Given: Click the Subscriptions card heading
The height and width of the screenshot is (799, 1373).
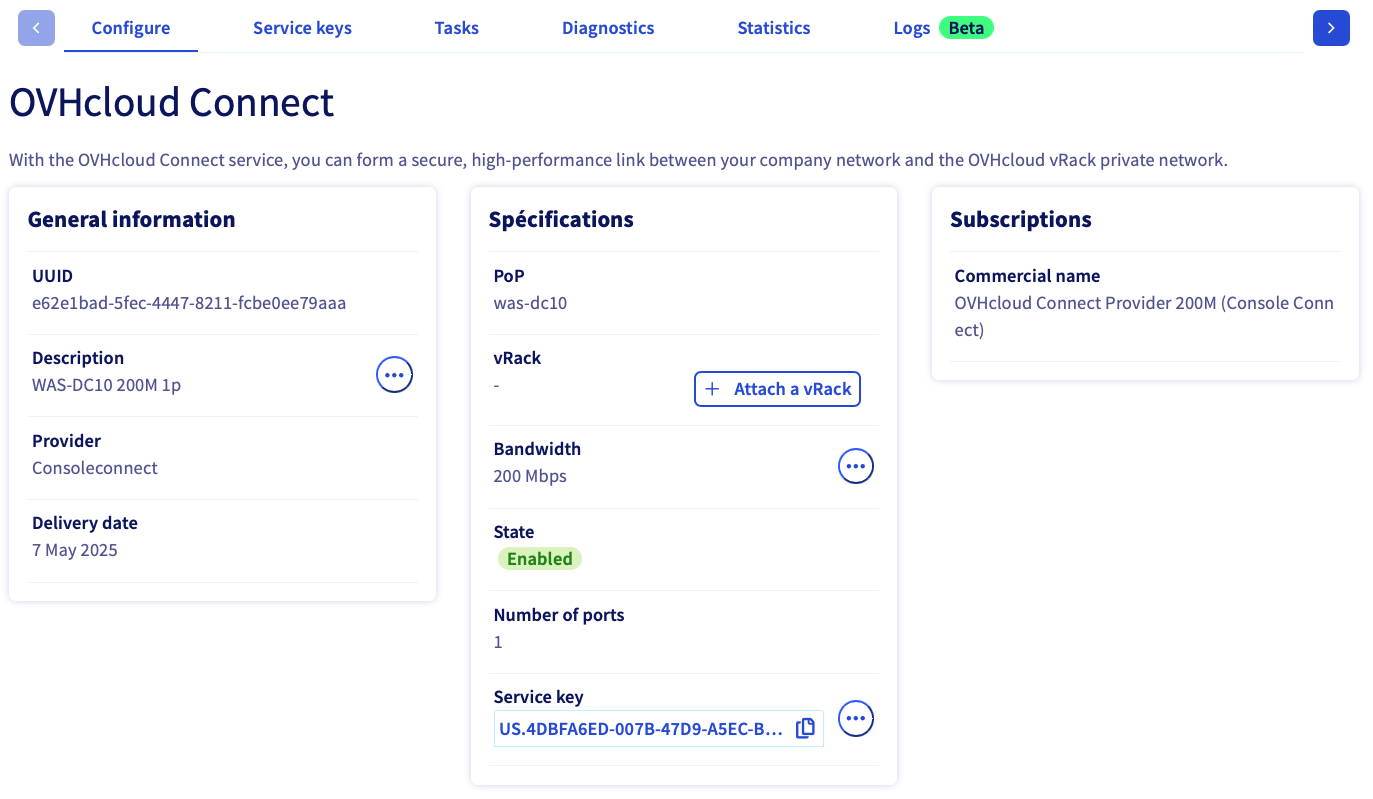Looking at the screenshot, I should point(1021,219).
